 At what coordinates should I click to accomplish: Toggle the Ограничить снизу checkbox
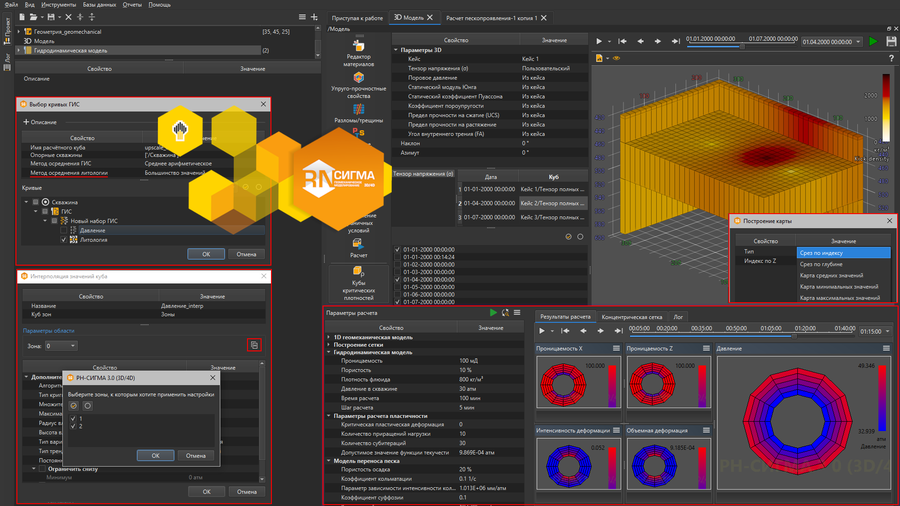click(x=42, y=469)
